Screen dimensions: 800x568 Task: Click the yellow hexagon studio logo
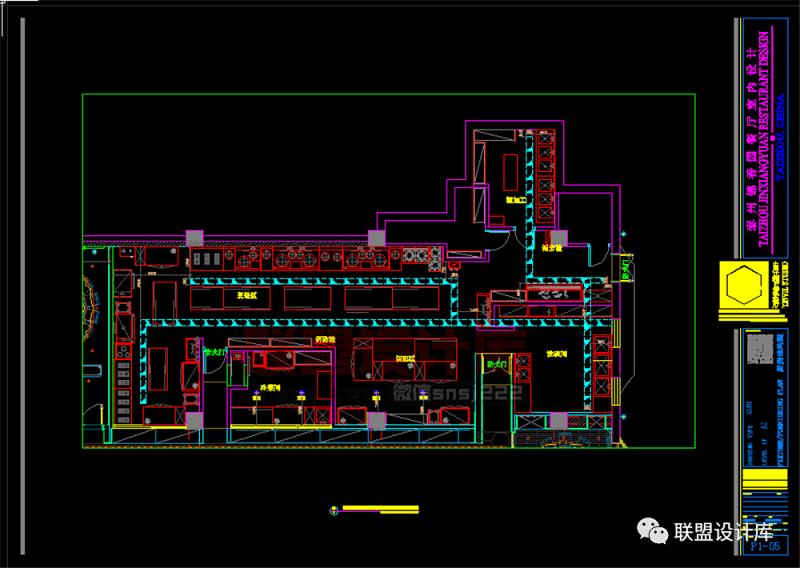[740, 286]
